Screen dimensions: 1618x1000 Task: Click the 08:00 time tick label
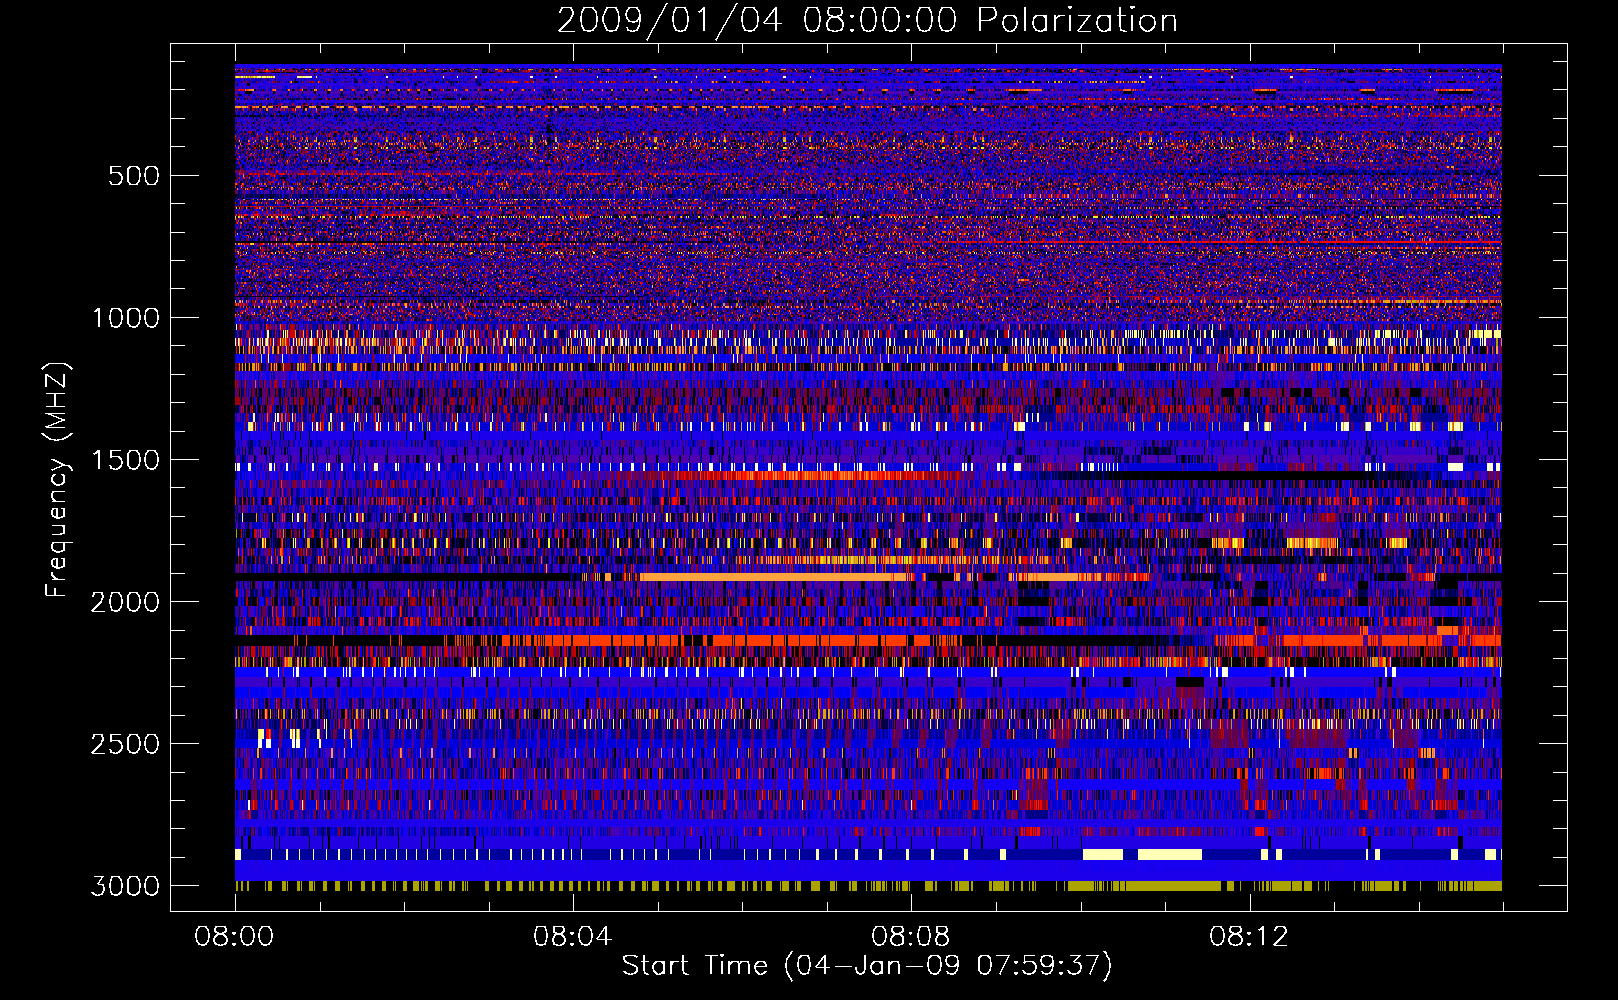click(234, 937)
